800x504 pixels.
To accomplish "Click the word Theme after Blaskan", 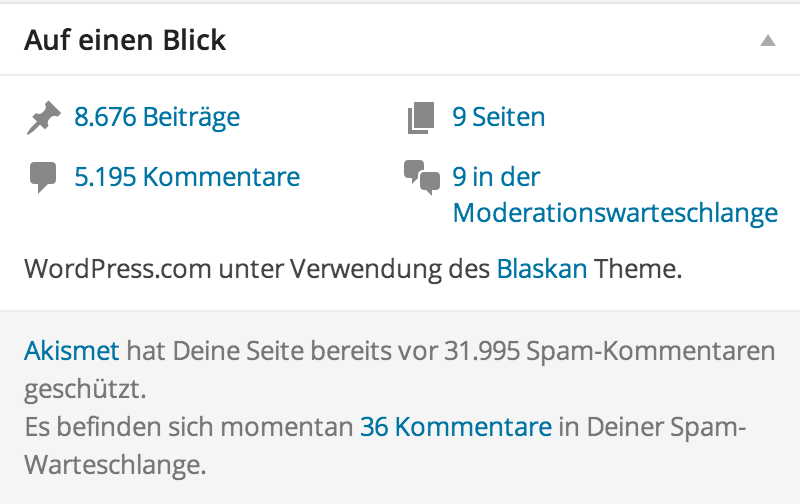I will click(637, 268).
